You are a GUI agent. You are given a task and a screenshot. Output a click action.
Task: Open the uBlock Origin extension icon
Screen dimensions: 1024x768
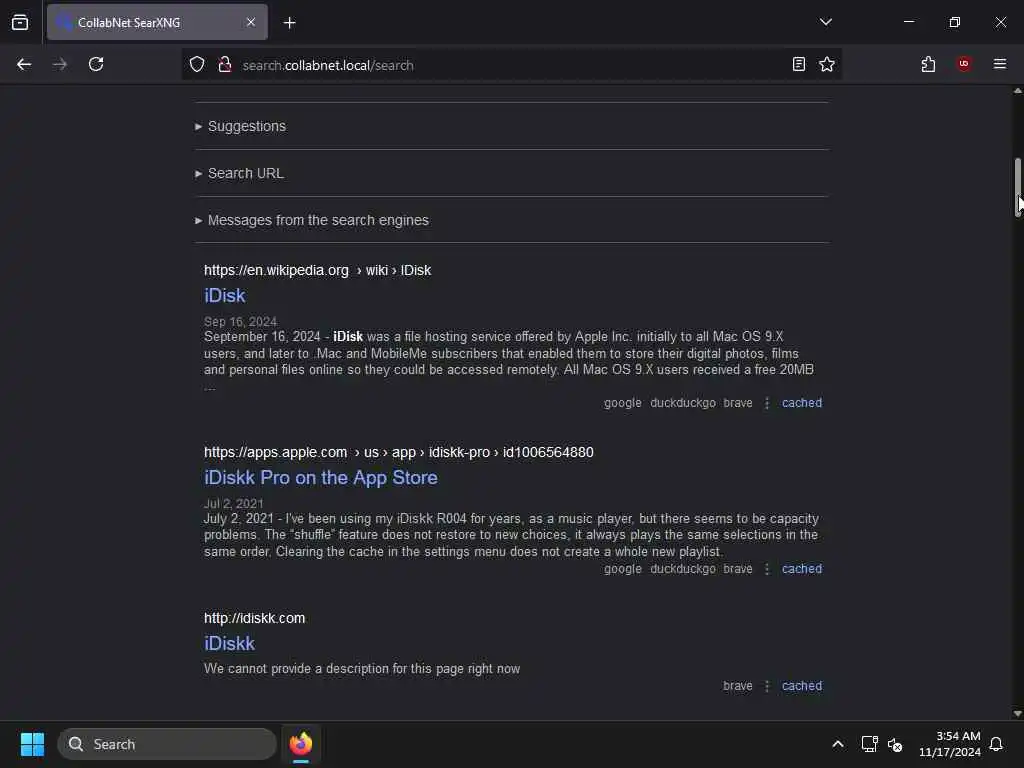point(964,64)
